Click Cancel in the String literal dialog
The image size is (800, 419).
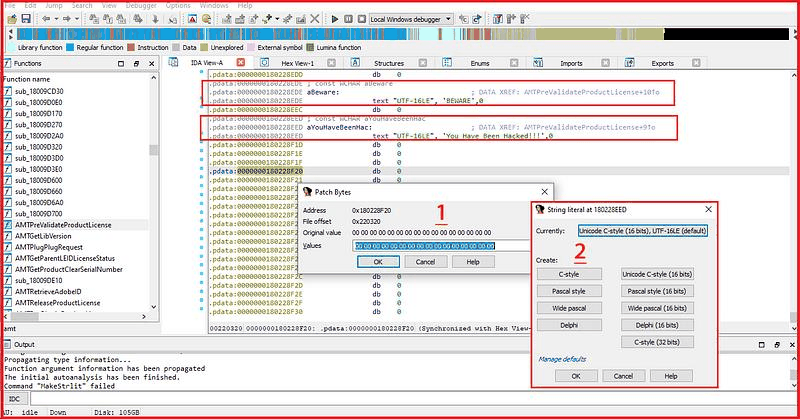(x=623, y=376)
